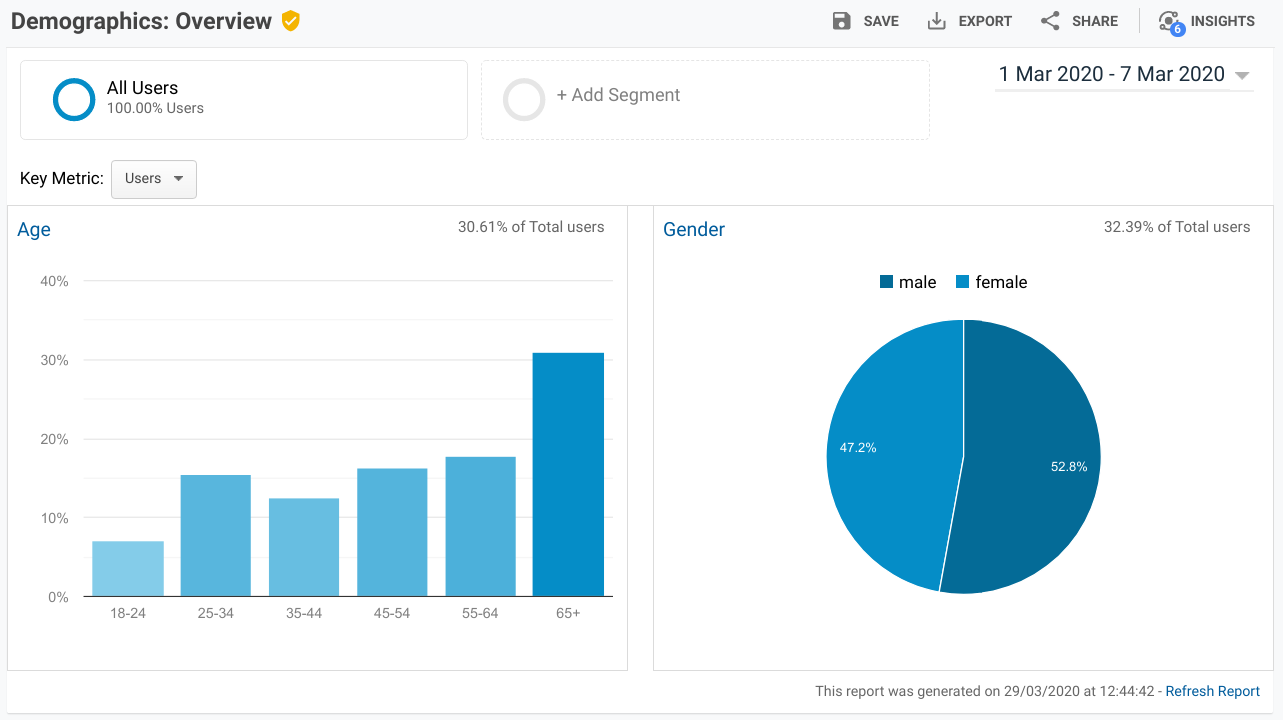
Task: Click the 18-24 age bar
Action: pos(128,569)
